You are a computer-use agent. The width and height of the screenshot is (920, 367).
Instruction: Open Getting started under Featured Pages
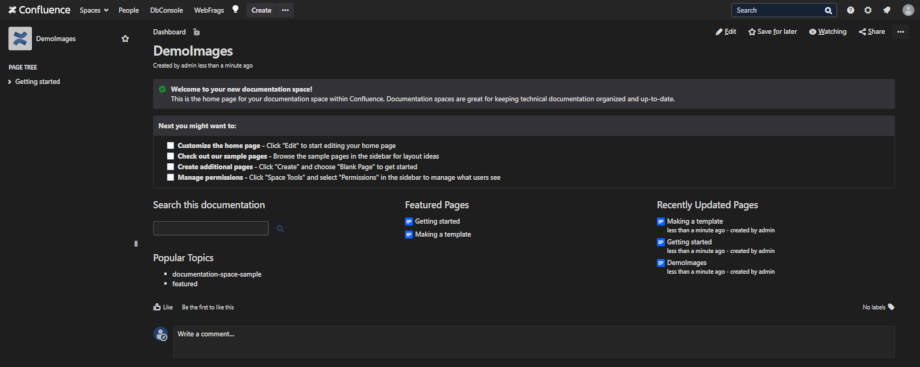click(437, 221)
